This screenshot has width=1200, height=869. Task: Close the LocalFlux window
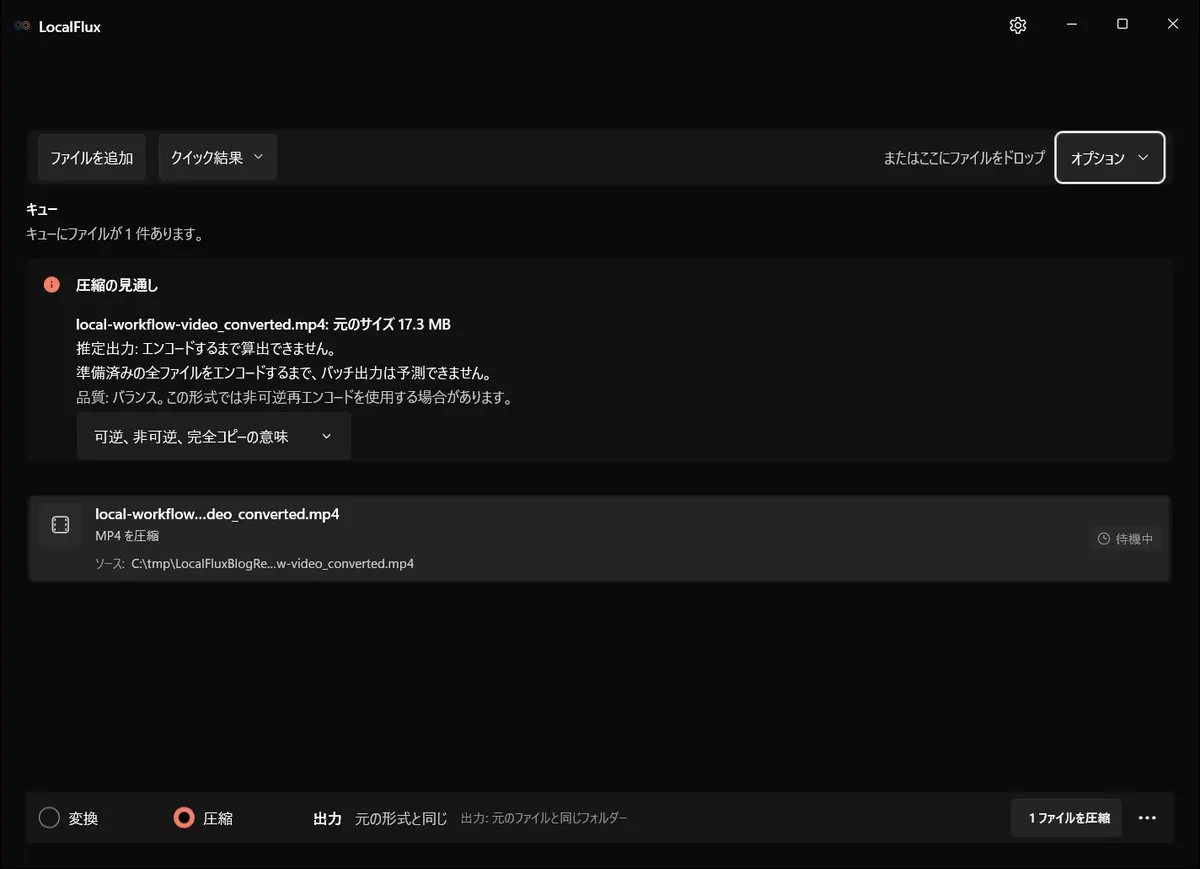coord(1173,25)
